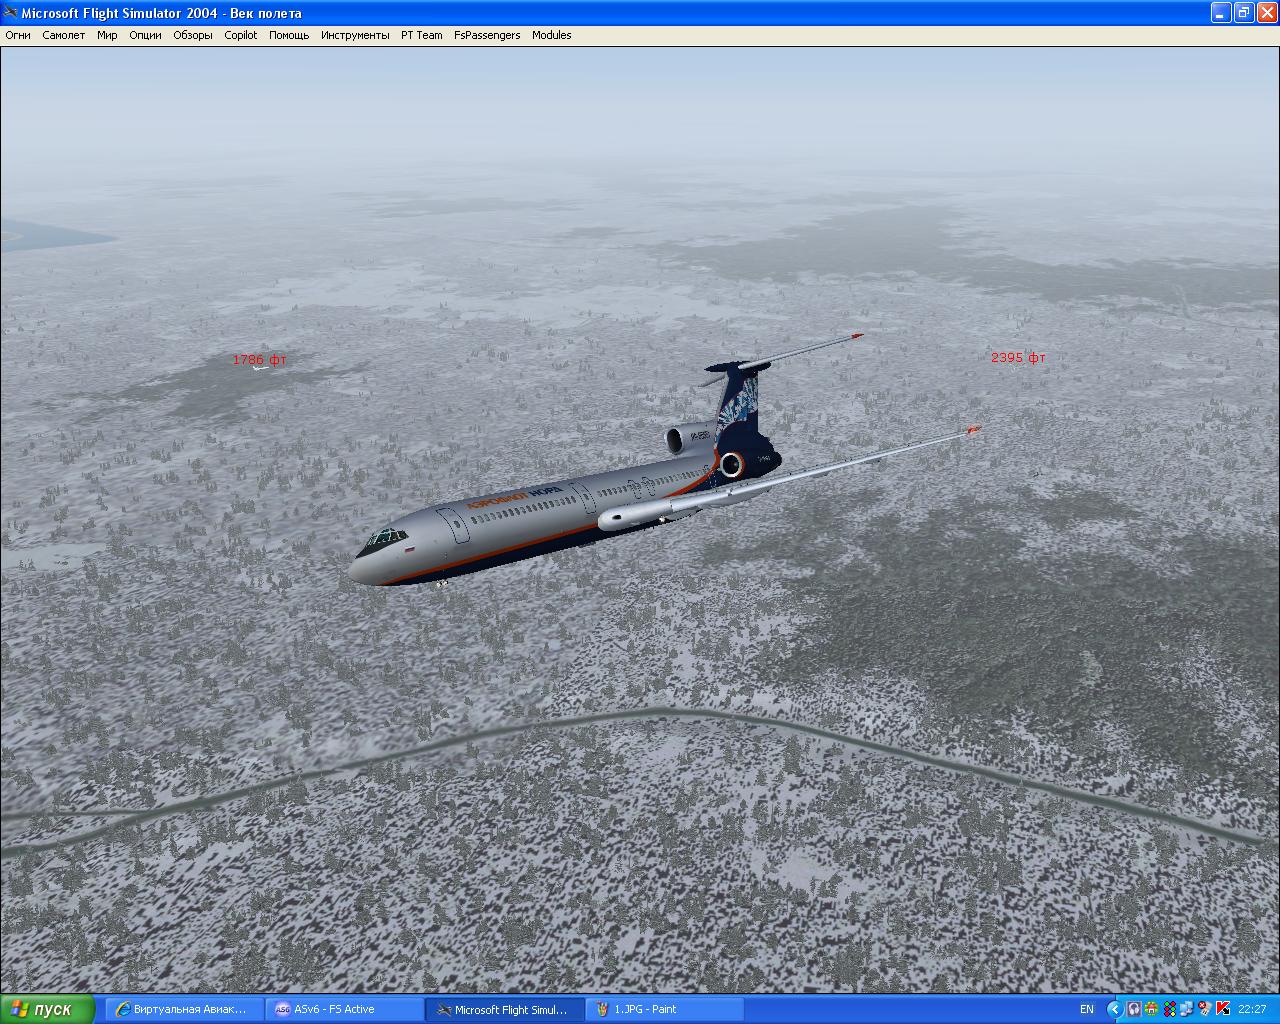Viewport: 1280px width, 1024px height.
Task: Click the network computers tray icon
Action: coord(1187,1009)
